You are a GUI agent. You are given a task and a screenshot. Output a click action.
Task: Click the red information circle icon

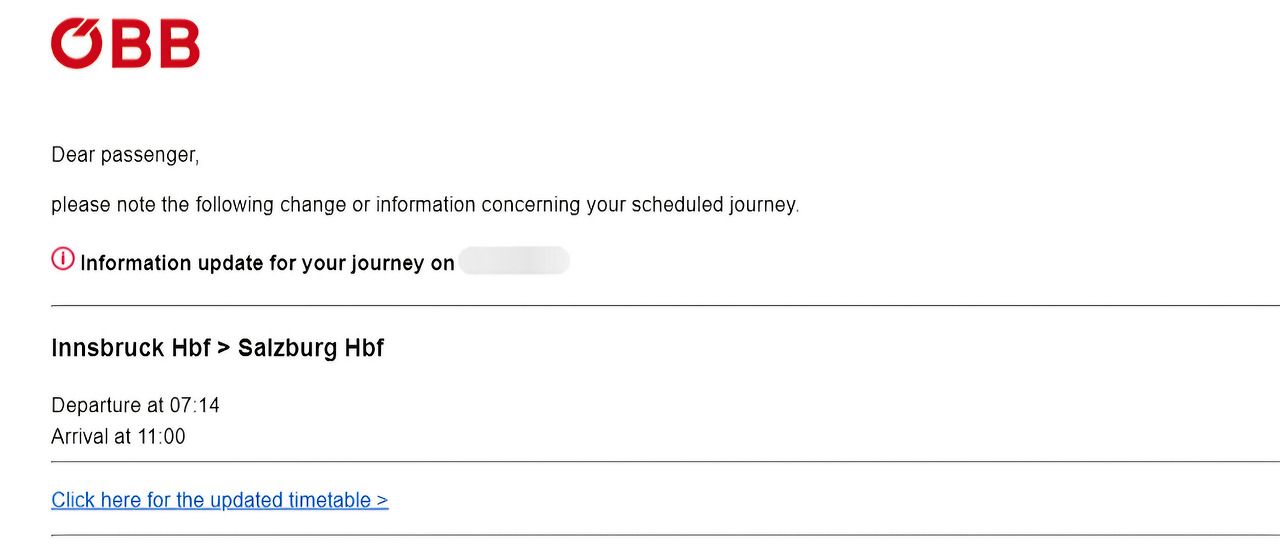coord(62,260)
